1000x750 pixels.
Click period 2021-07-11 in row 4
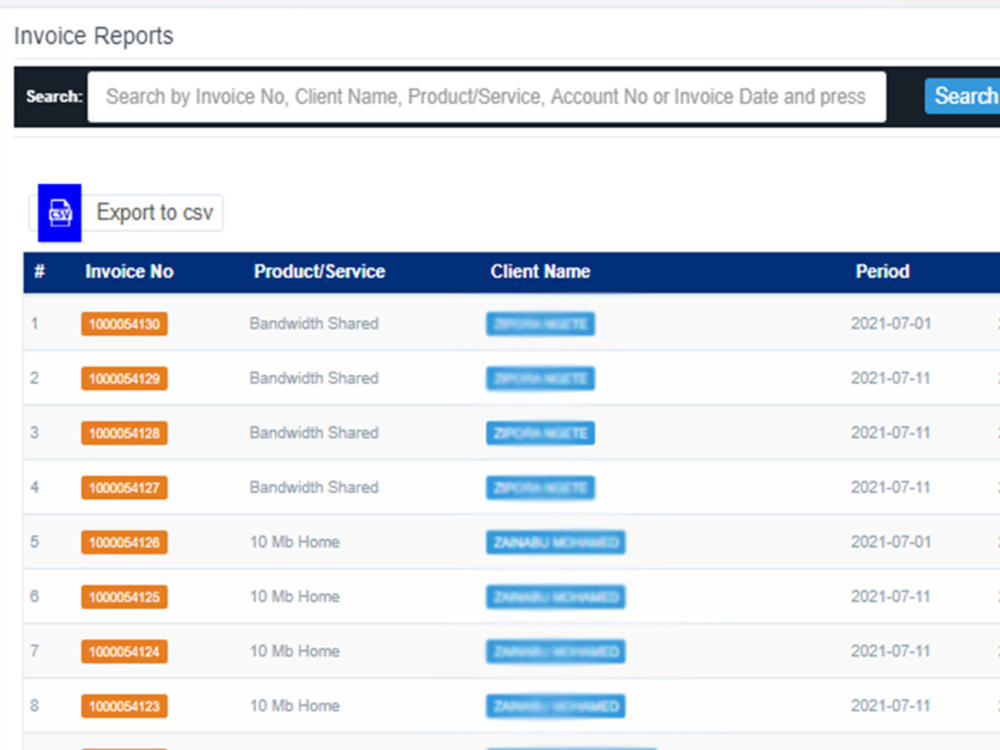[x=891, y=487]
